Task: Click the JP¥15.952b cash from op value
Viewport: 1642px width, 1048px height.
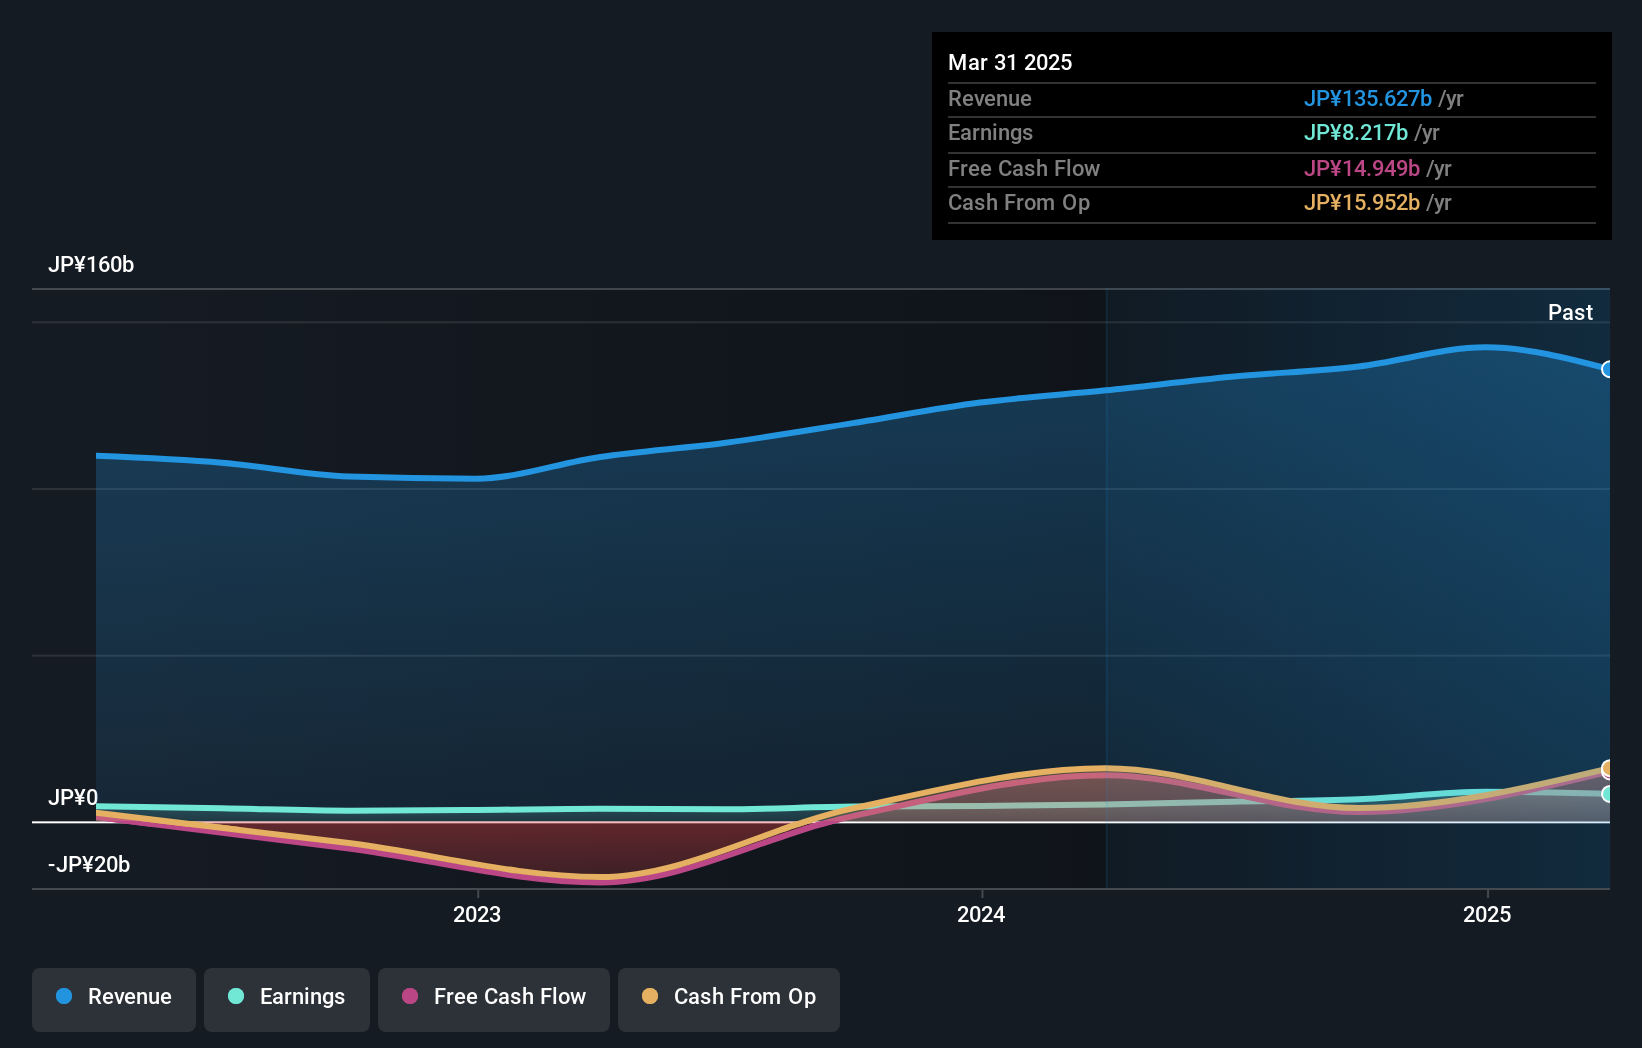Action: click(1361, 202)
